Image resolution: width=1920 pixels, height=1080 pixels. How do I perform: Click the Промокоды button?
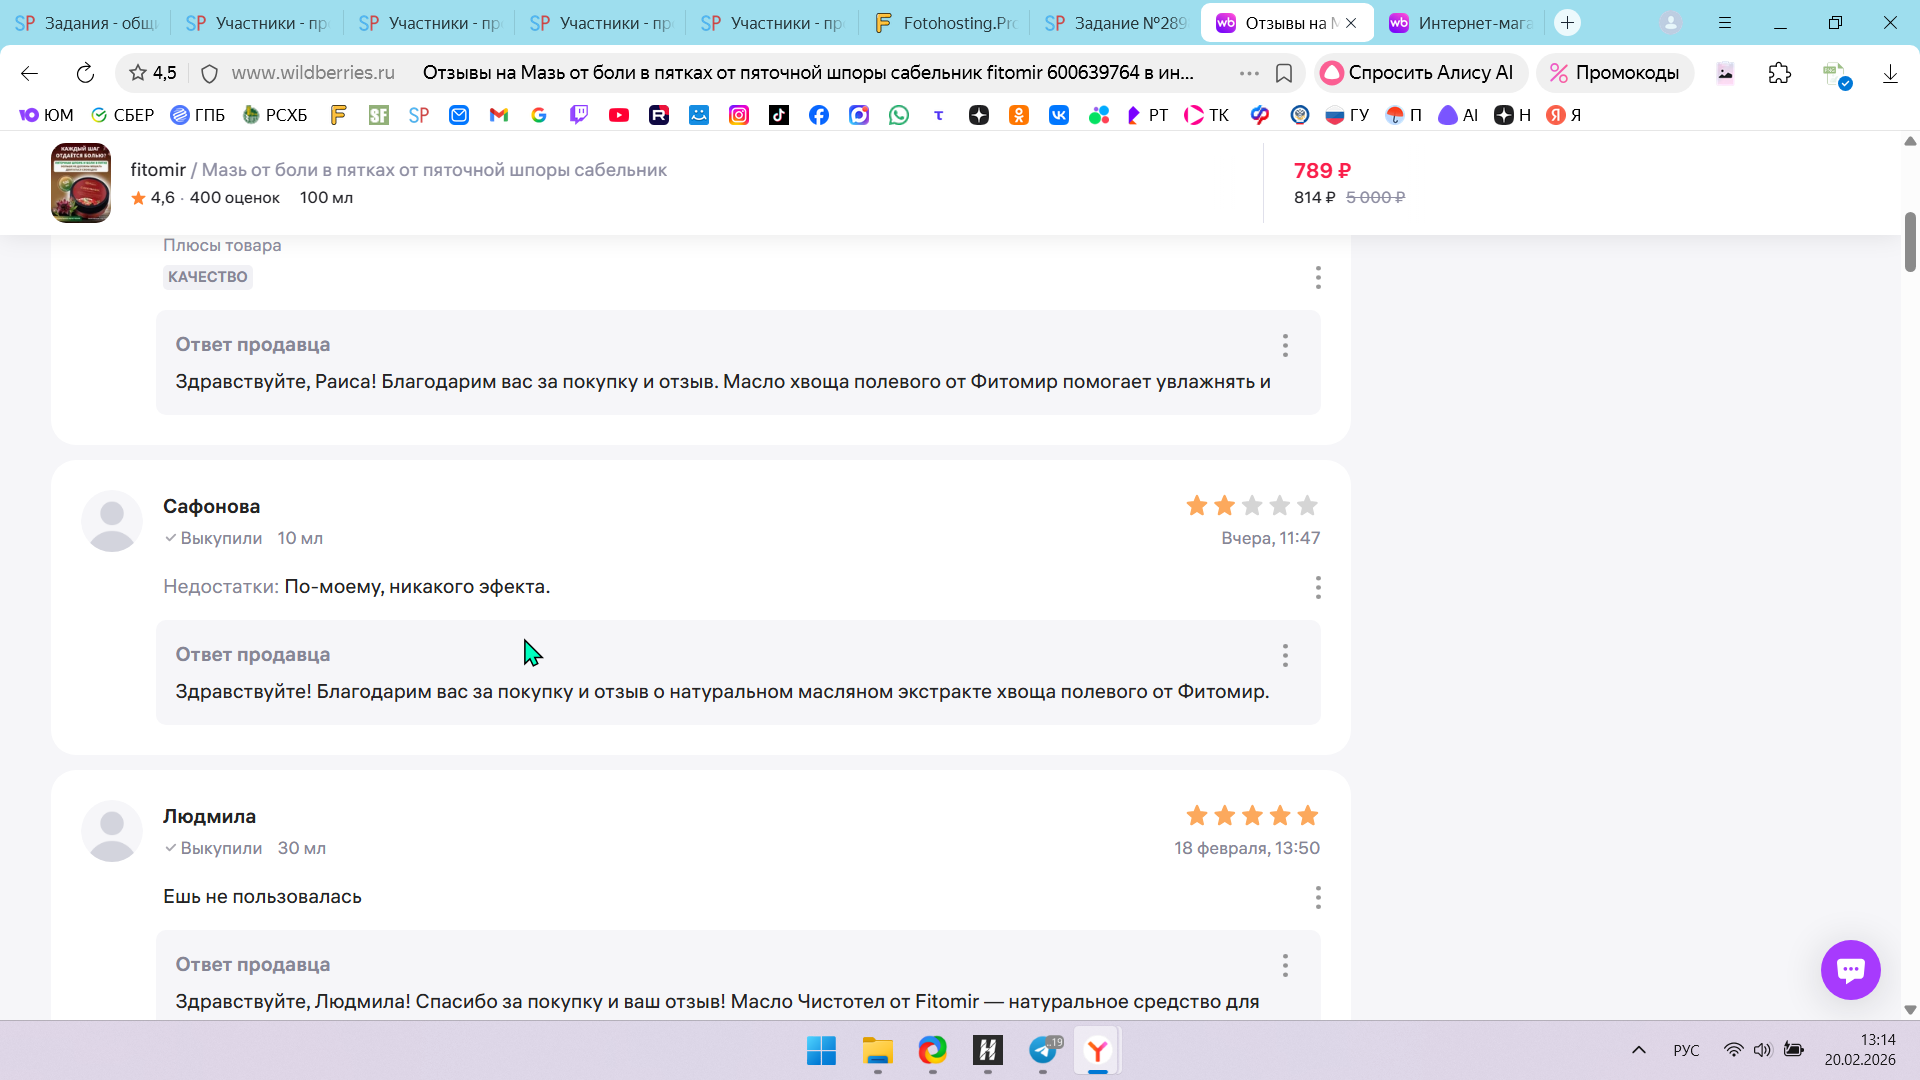tap(1614, 73)
